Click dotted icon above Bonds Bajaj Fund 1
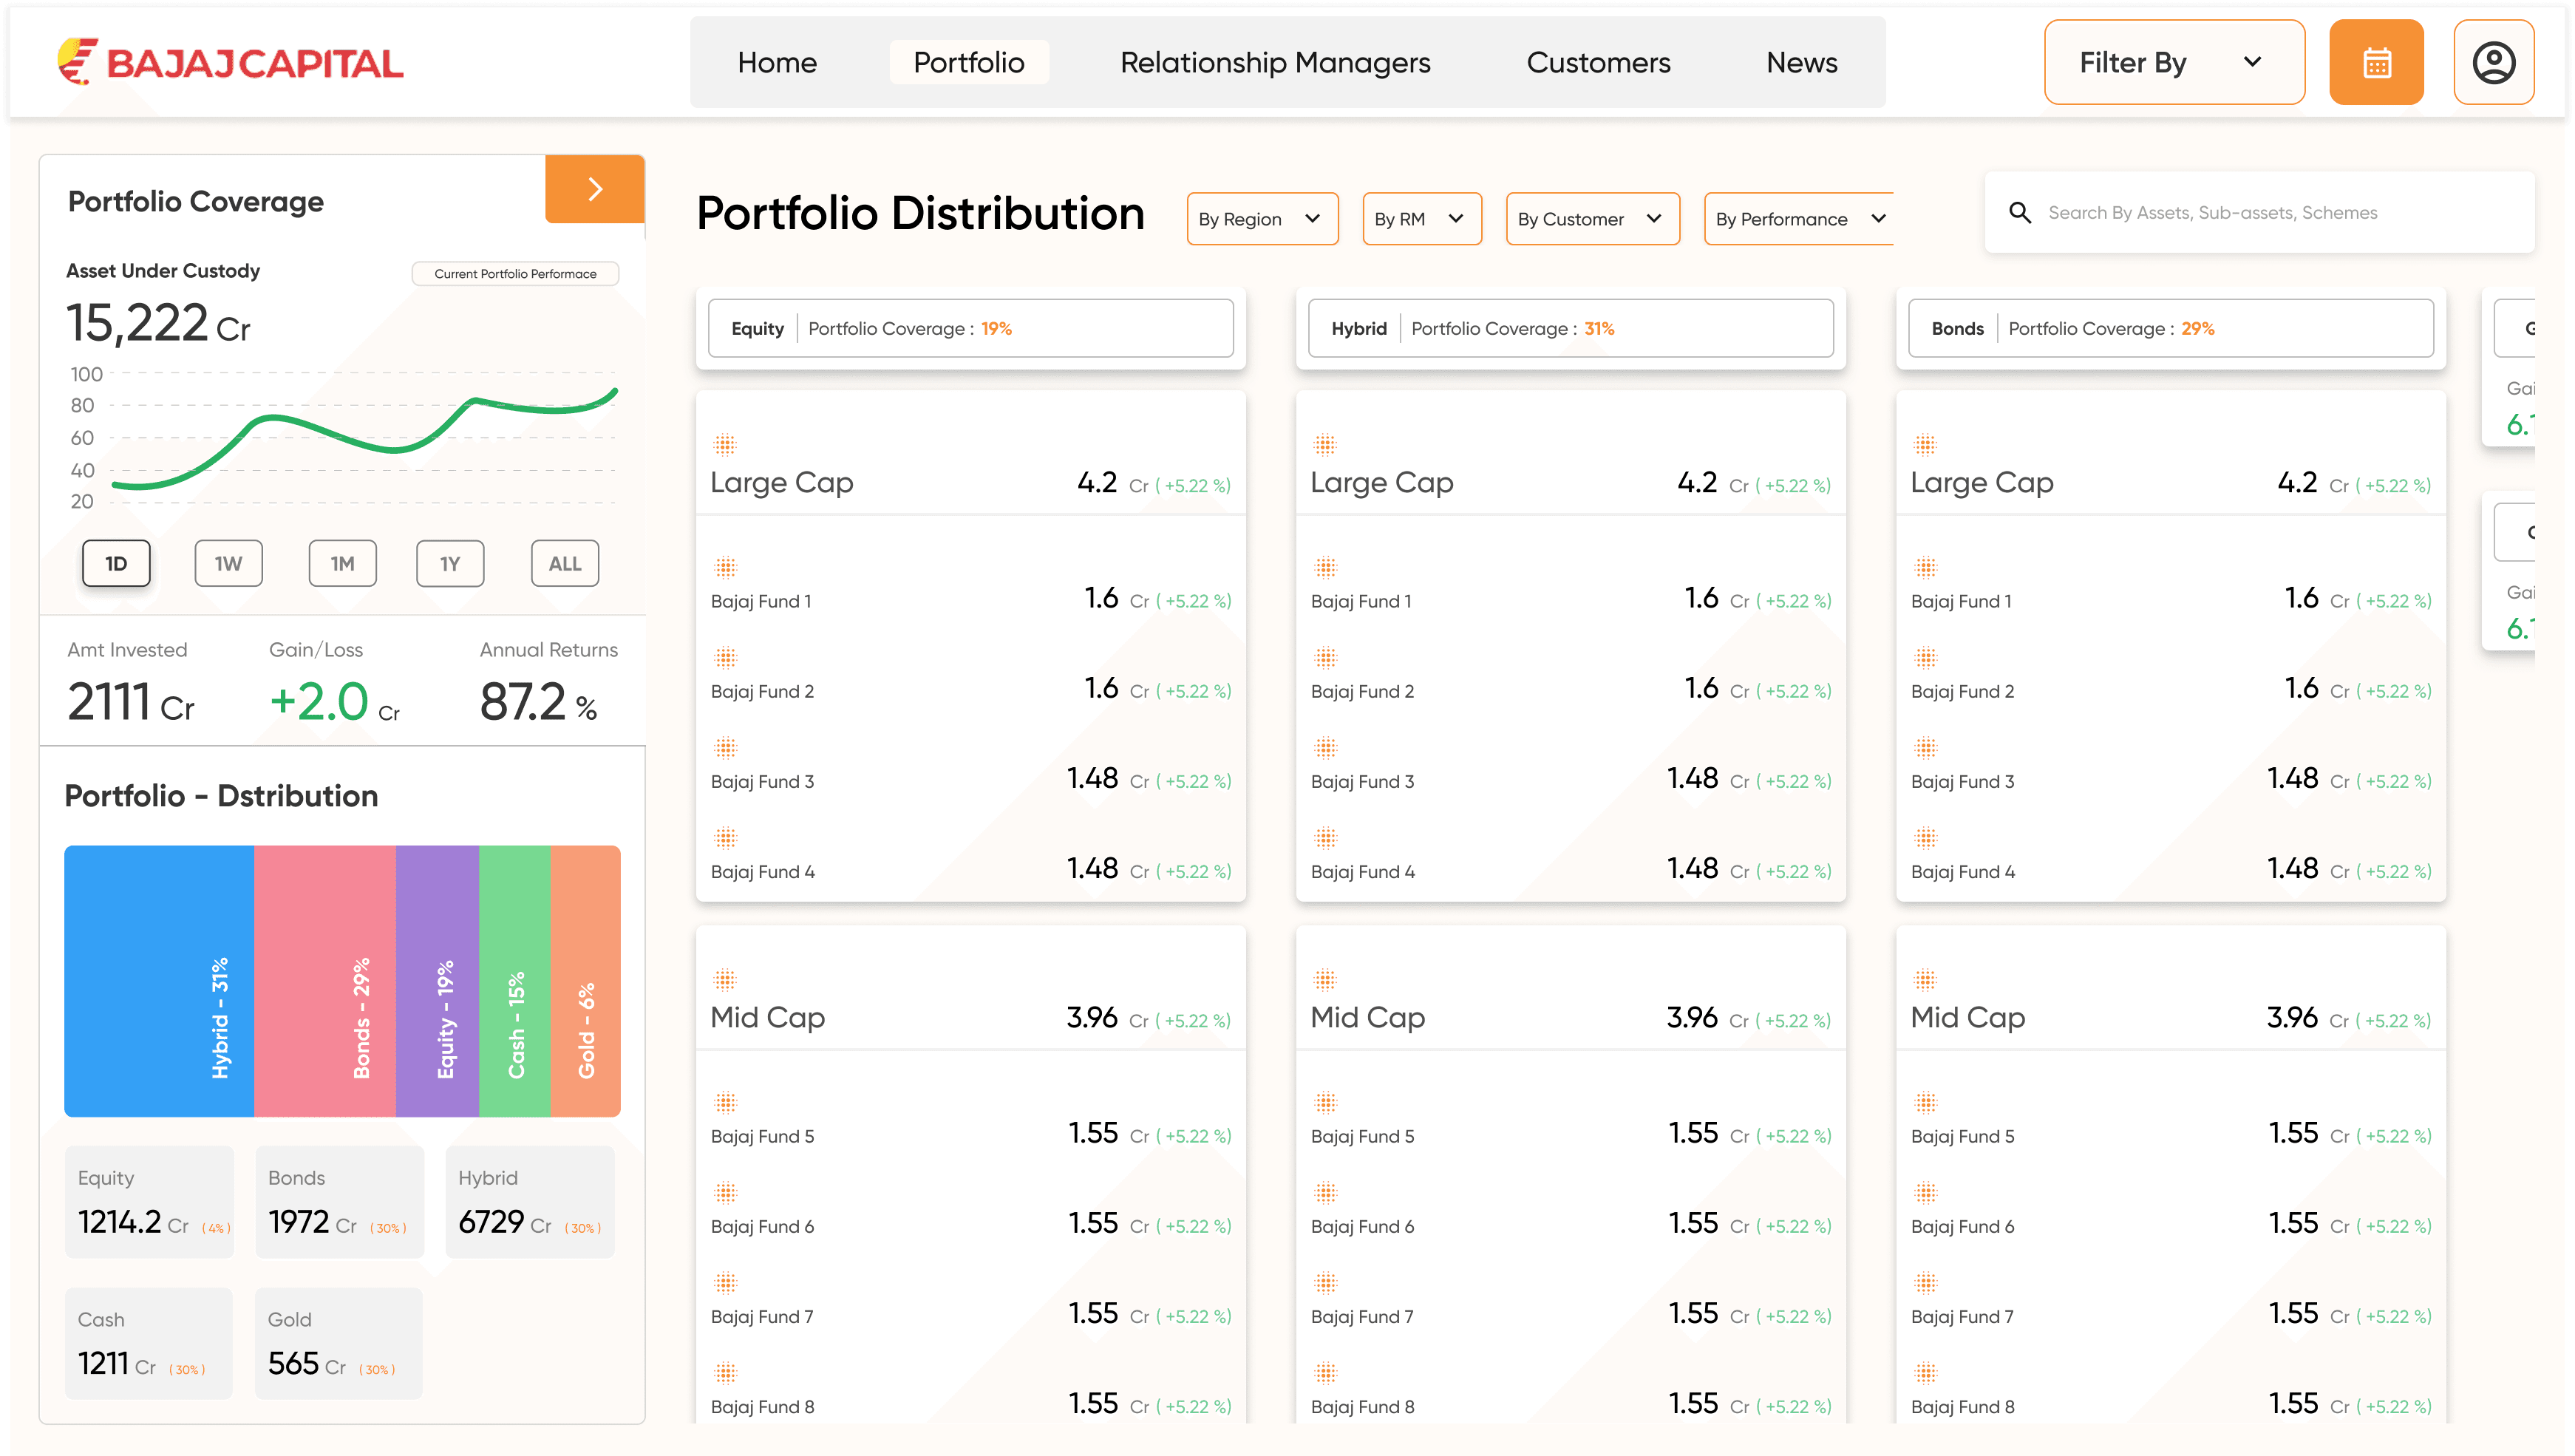This screenshot has width=2575, height=1456. point(1925,567)
